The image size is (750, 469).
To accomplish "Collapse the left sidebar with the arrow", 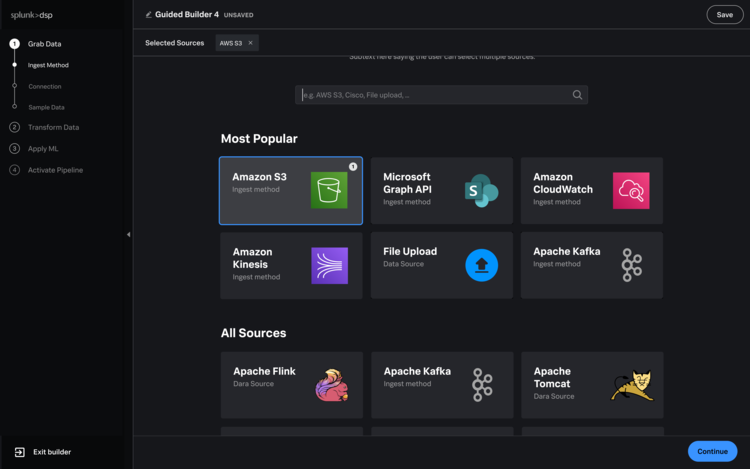I will click(x=128, y=234).
